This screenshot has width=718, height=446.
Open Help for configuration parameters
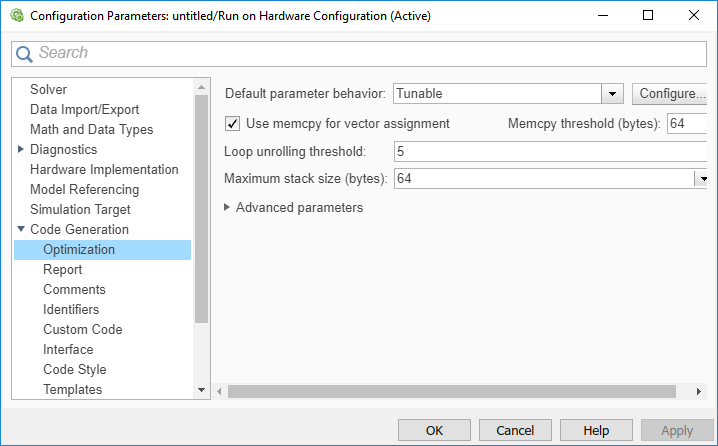pyautogui.click(x=596, y=430)
